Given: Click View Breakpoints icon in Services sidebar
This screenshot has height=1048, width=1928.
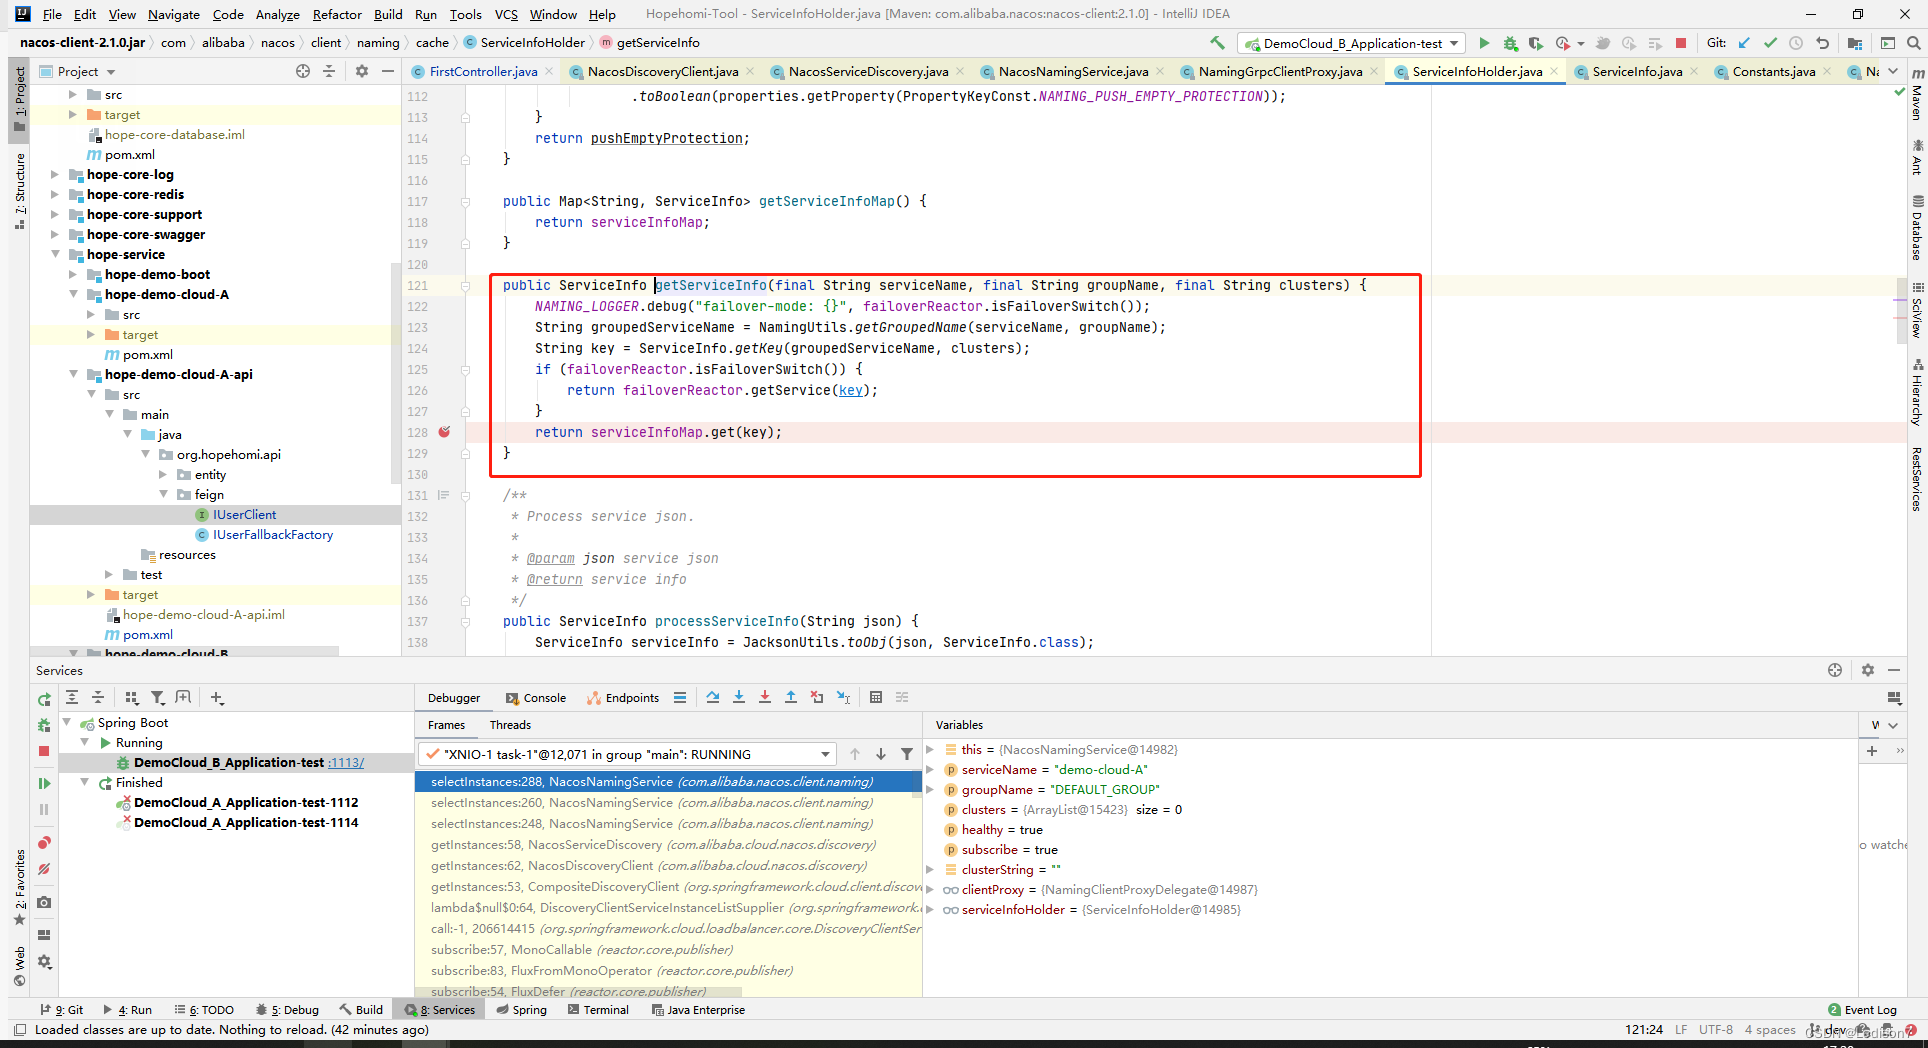Looking at the screenshot, I should click(x=44, y=843).
